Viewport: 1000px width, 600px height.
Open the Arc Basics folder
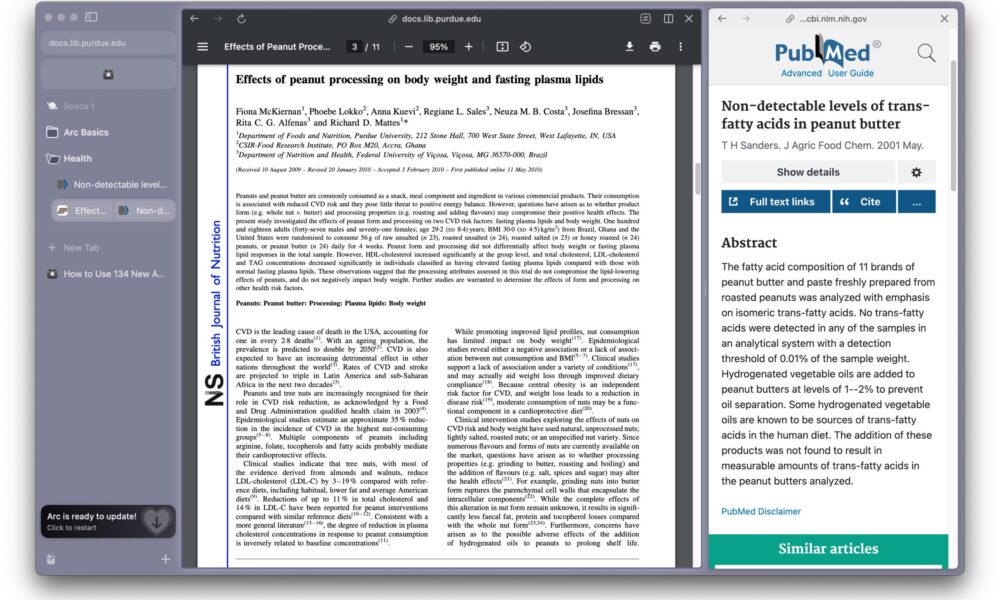click(85, 132)
